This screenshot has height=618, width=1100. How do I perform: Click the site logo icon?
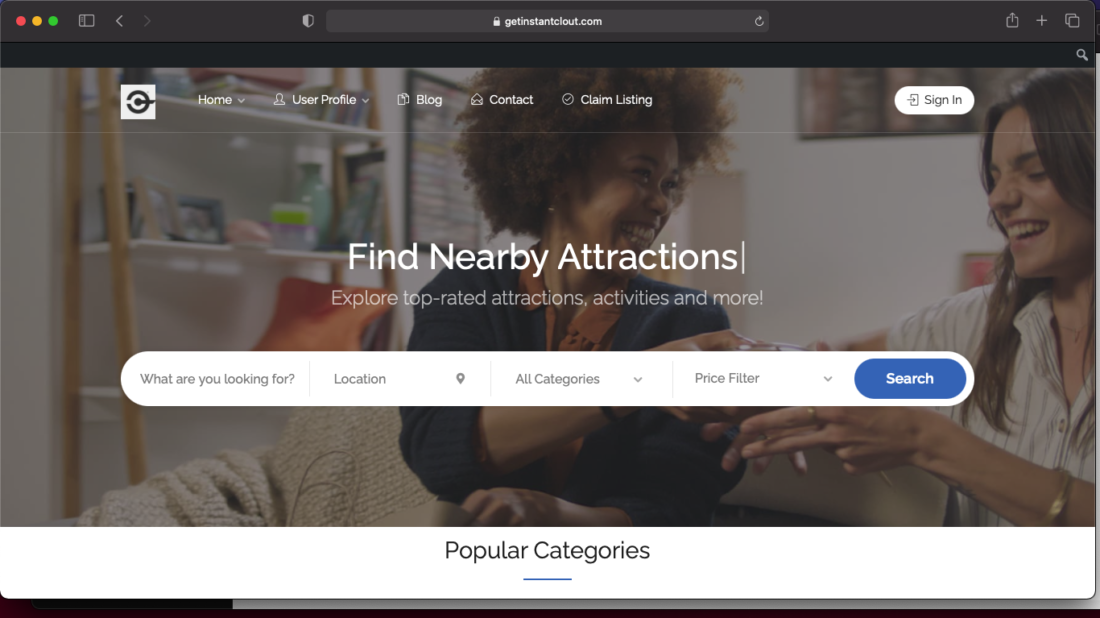(138, 102)
